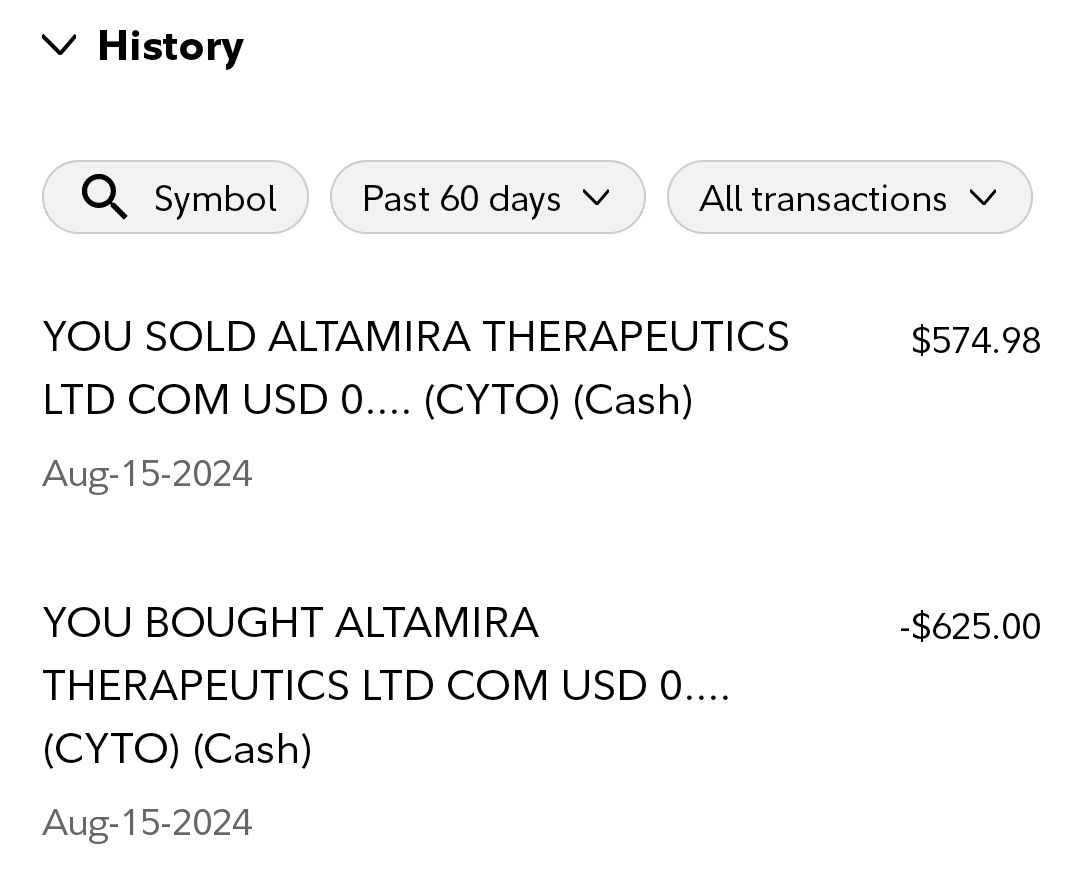Open the YOU SOLD ALTAMIRA transaction

click(x=416, y=337)
